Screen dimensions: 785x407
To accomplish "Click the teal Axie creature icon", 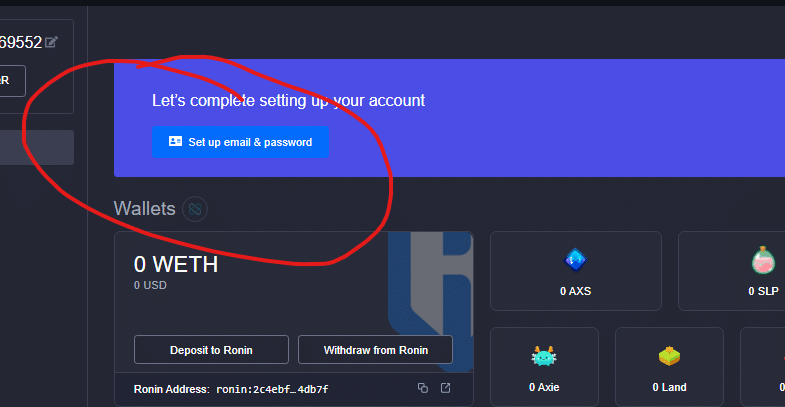I will [544, 356].
